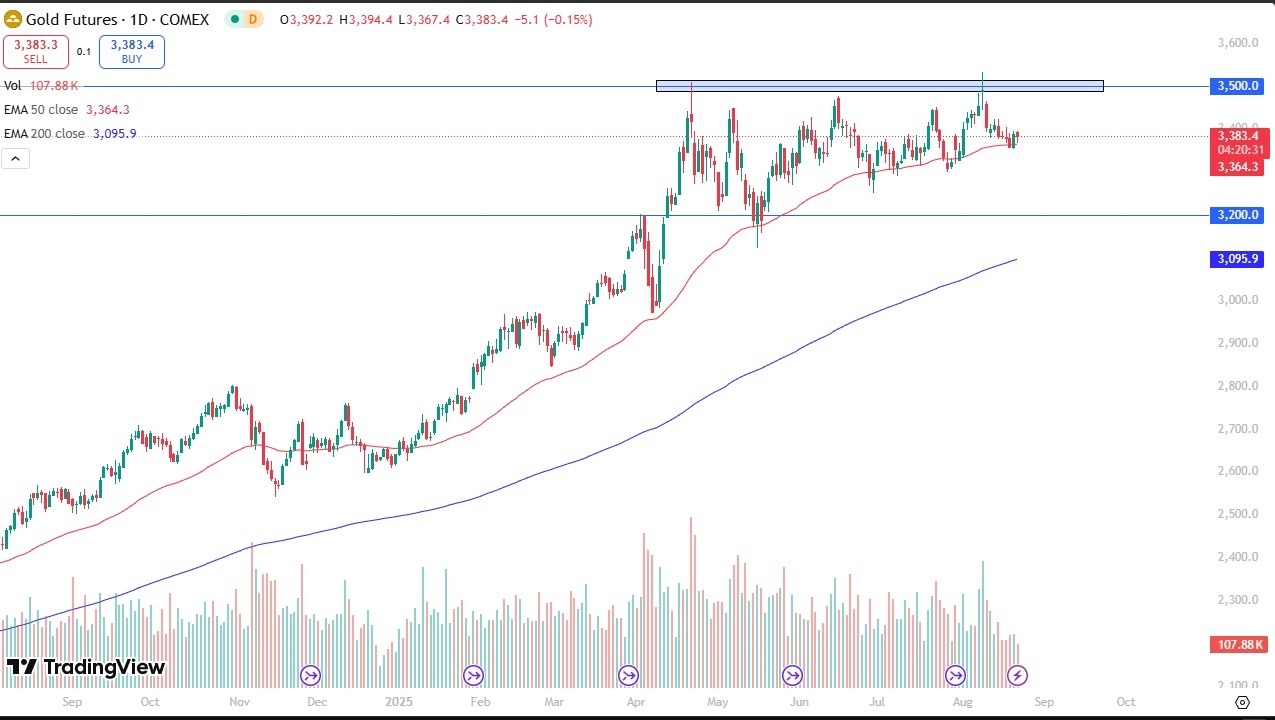Collapse the legend using the up chevron
The image size is (1275, 720).
15,158
